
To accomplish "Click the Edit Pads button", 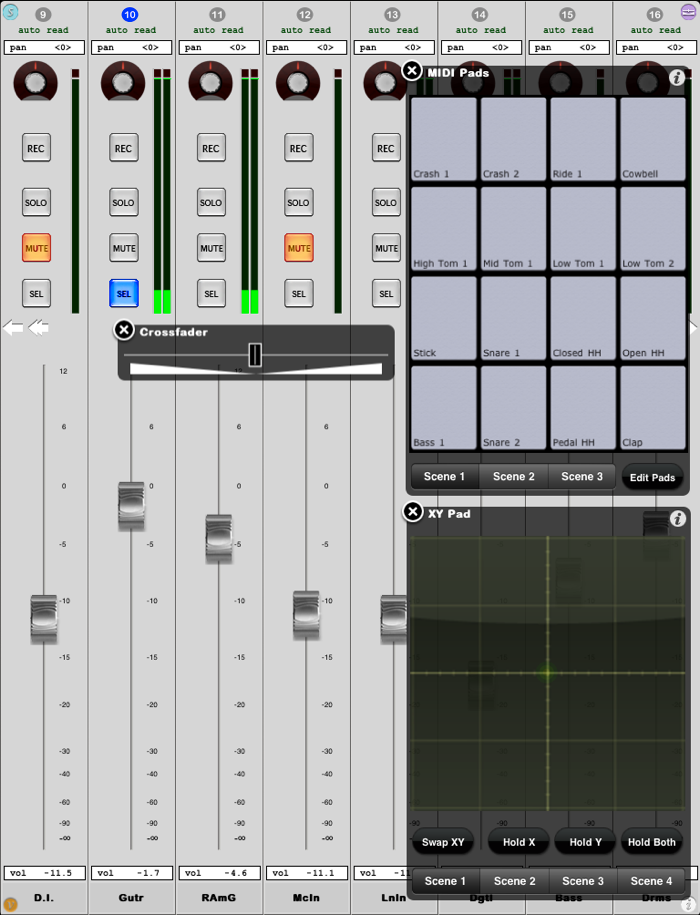I will [x=652, y=477].
